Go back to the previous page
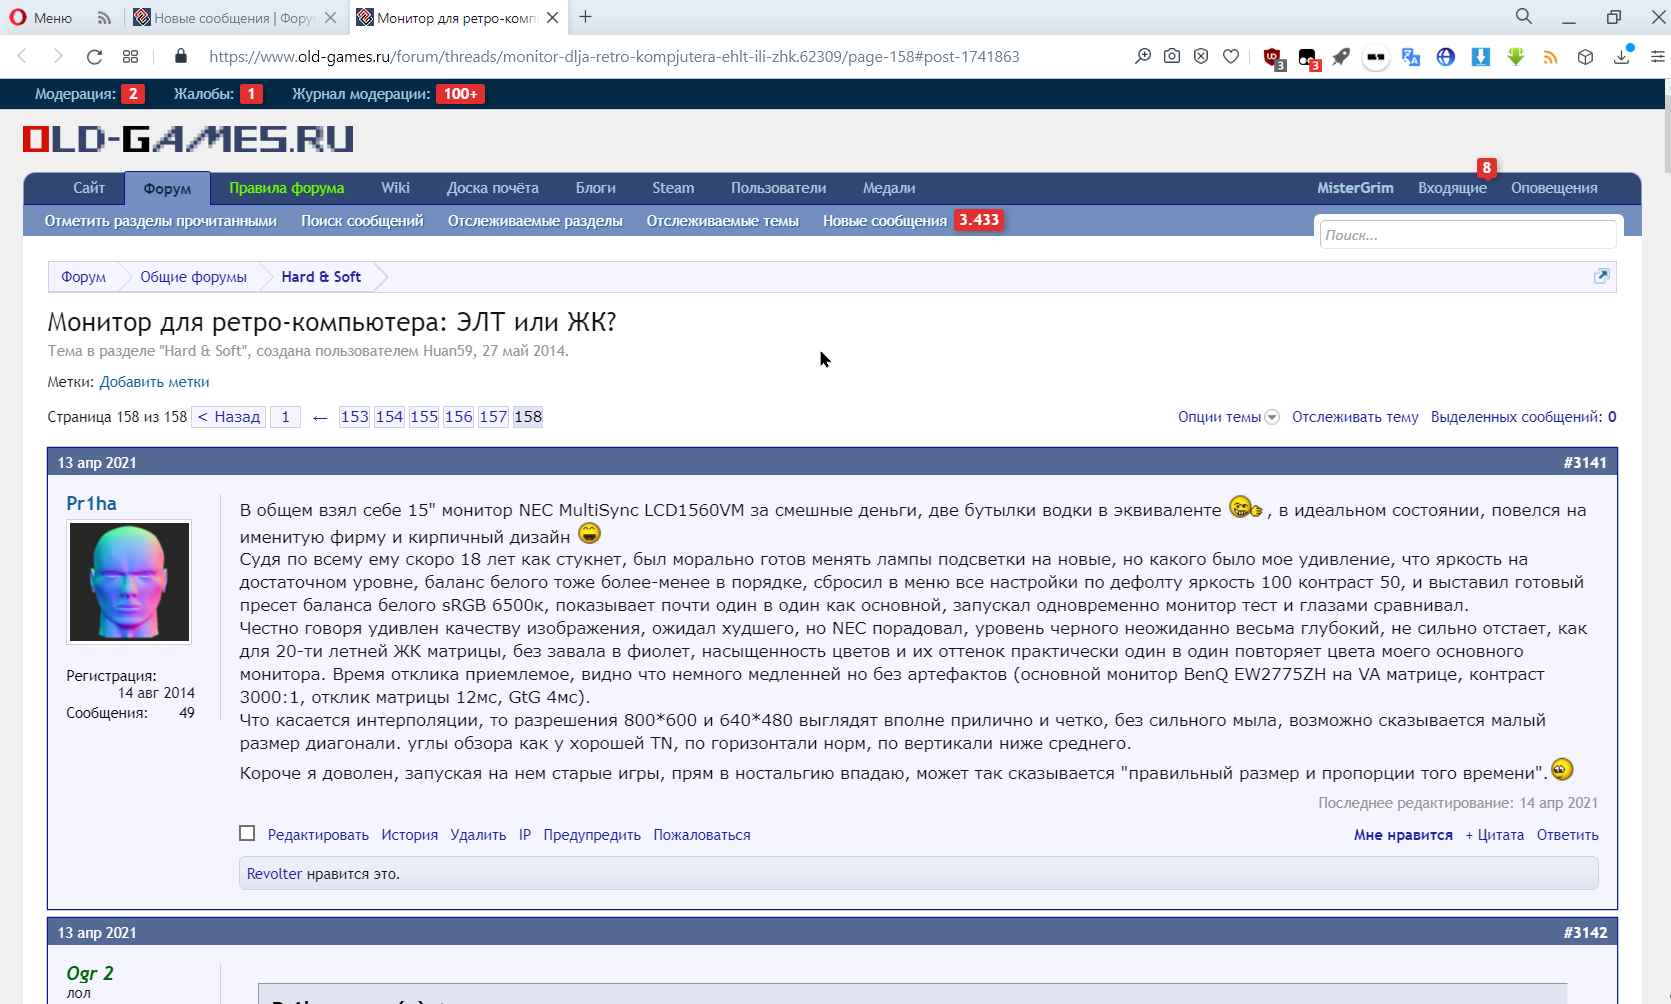The height and width of the screenshot is (1004, 1671). 23,57
